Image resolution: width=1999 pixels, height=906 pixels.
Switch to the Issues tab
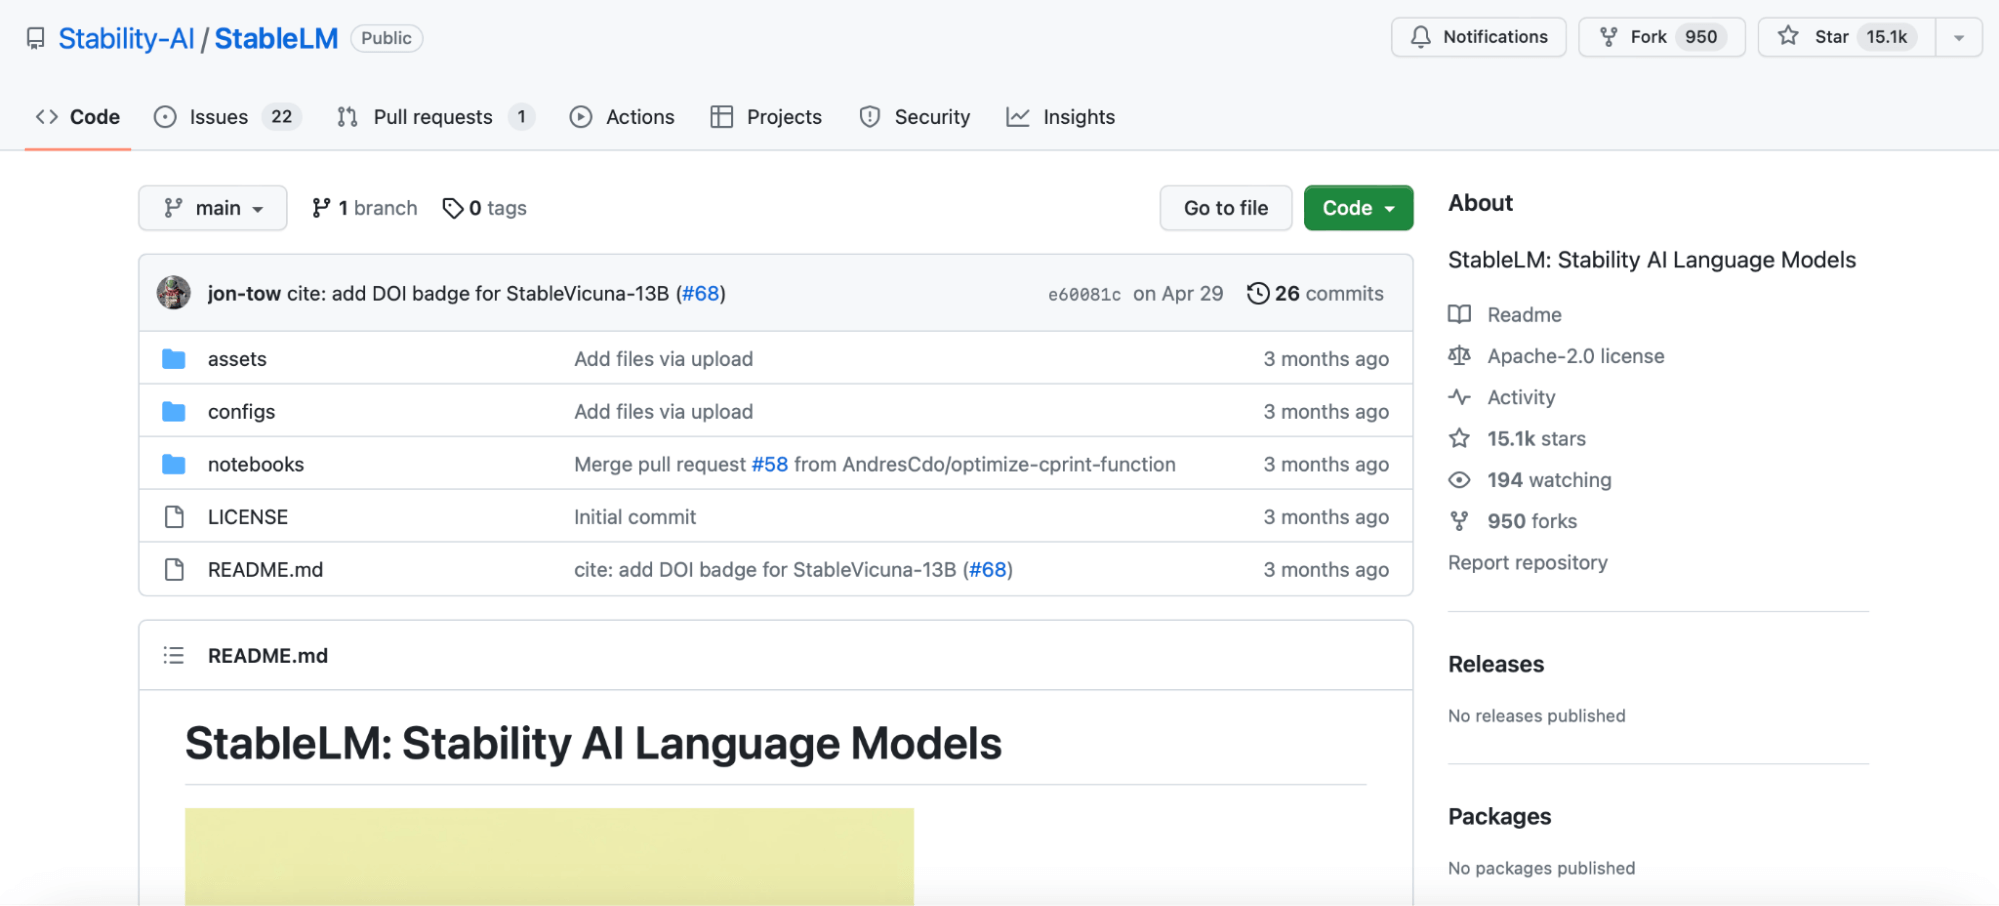(x=219, y=116)
